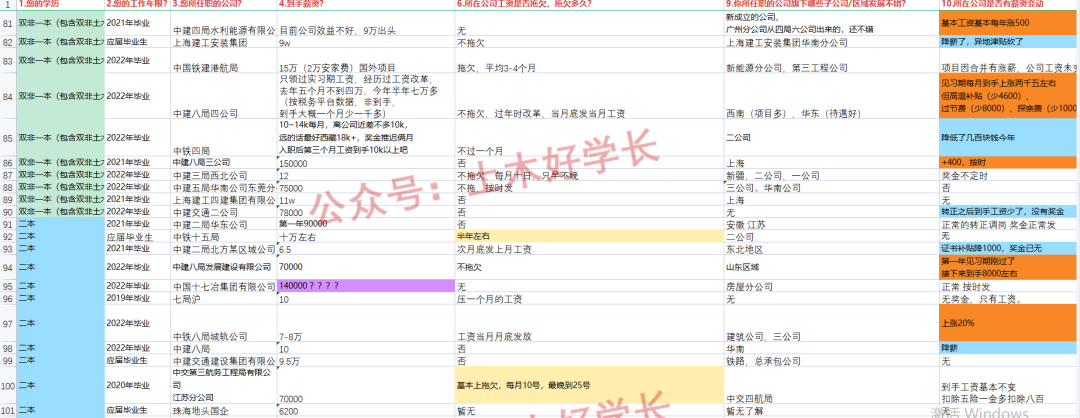Click the cell "奖金不定时"
Image resolution: width=1080 pixels, height=418 pixels.
1009,175
